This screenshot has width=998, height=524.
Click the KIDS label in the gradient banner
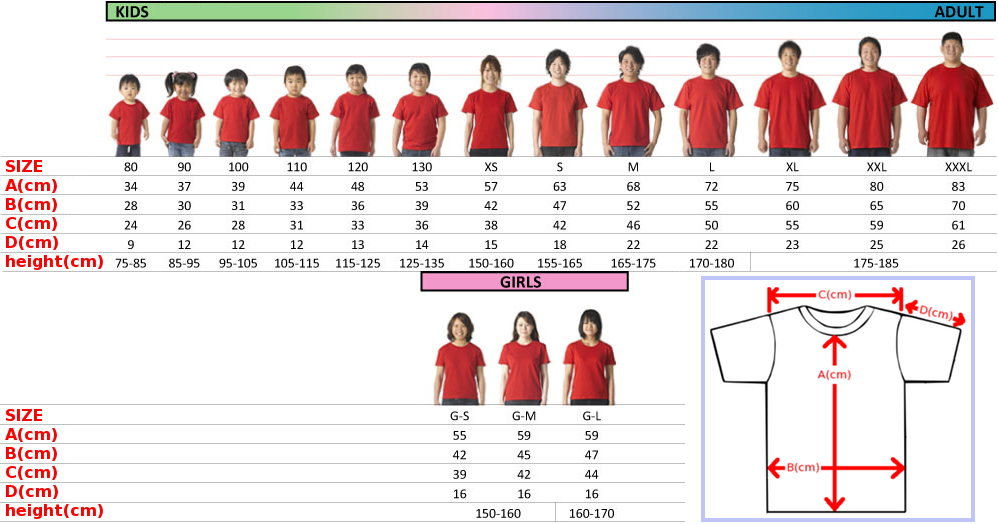[132, 12]
